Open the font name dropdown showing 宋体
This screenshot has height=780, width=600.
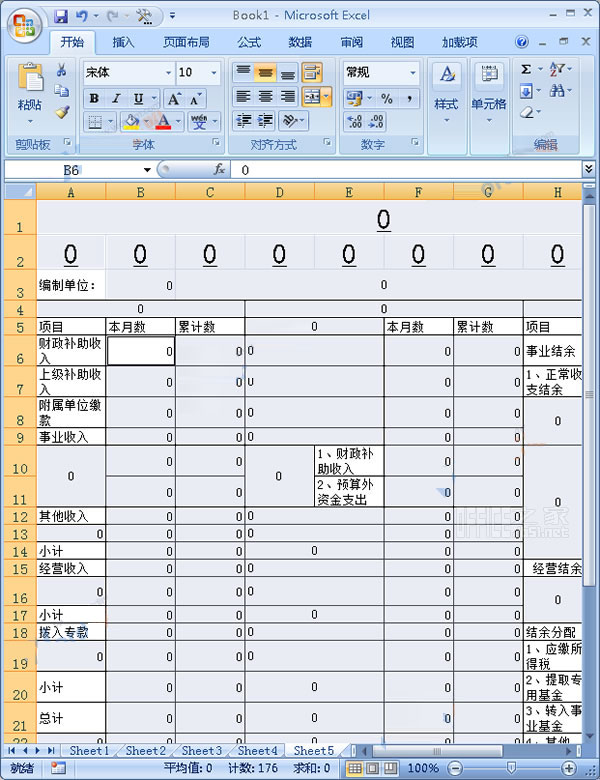[127, 73]
